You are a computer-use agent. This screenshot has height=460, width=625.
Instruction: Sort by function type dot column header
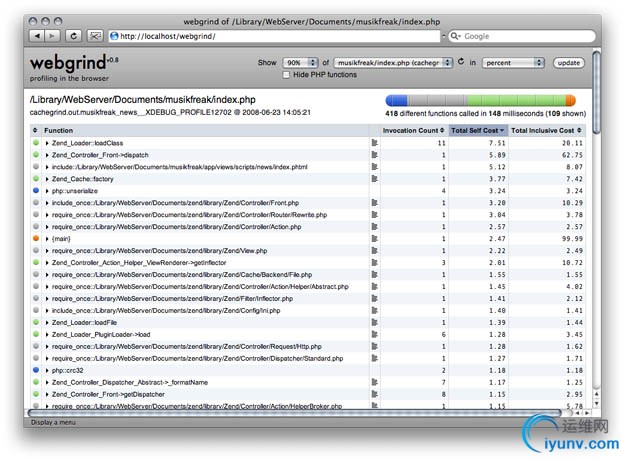35,130
